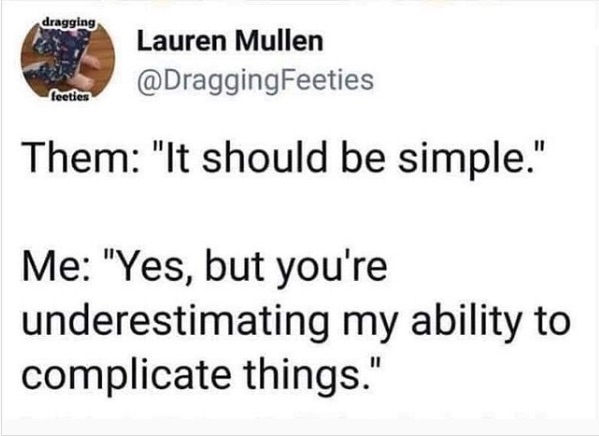Visit the @DraggingFeeties handle link
Image resolution: width=599 pixels, height=436 pixels.
coord(255,80)
